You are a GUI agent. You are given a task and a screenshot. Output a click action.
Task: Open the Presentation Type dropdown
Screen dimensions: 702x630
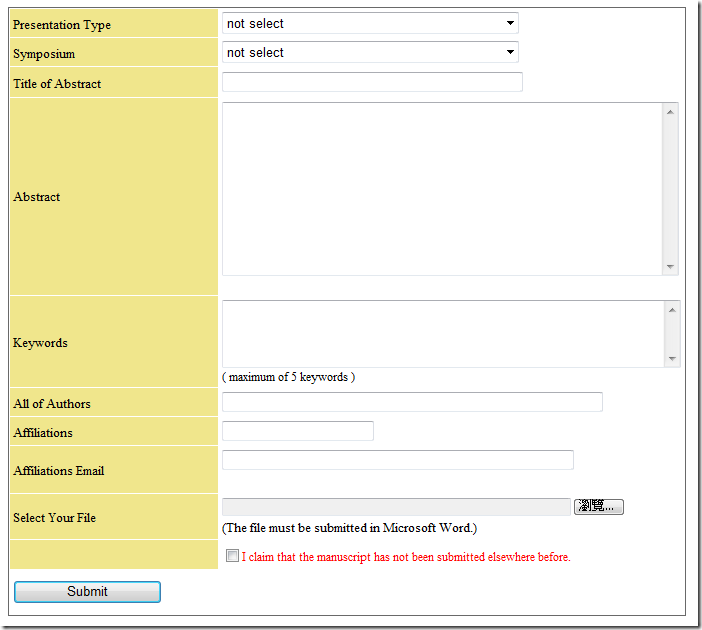coord(368,23)
